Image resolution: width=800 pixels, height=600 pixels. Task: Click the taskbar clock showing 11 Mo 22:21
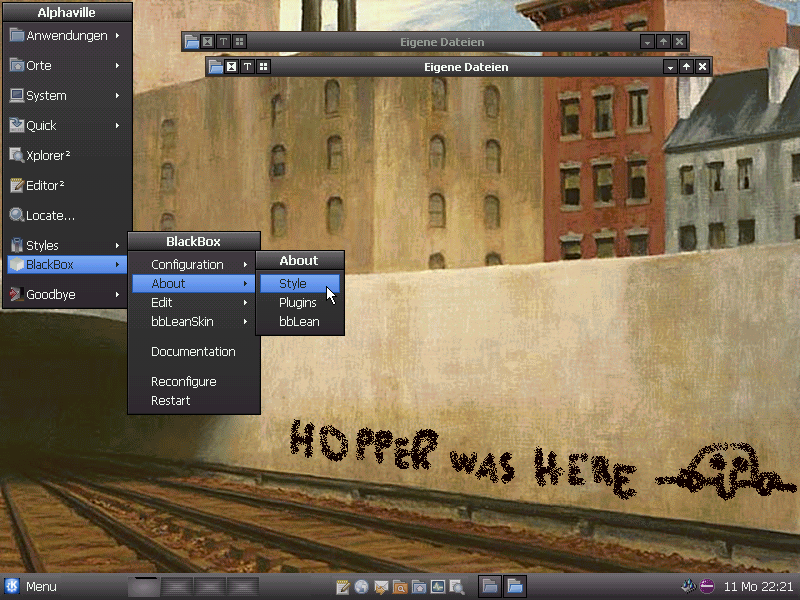[x=759, y=587]
